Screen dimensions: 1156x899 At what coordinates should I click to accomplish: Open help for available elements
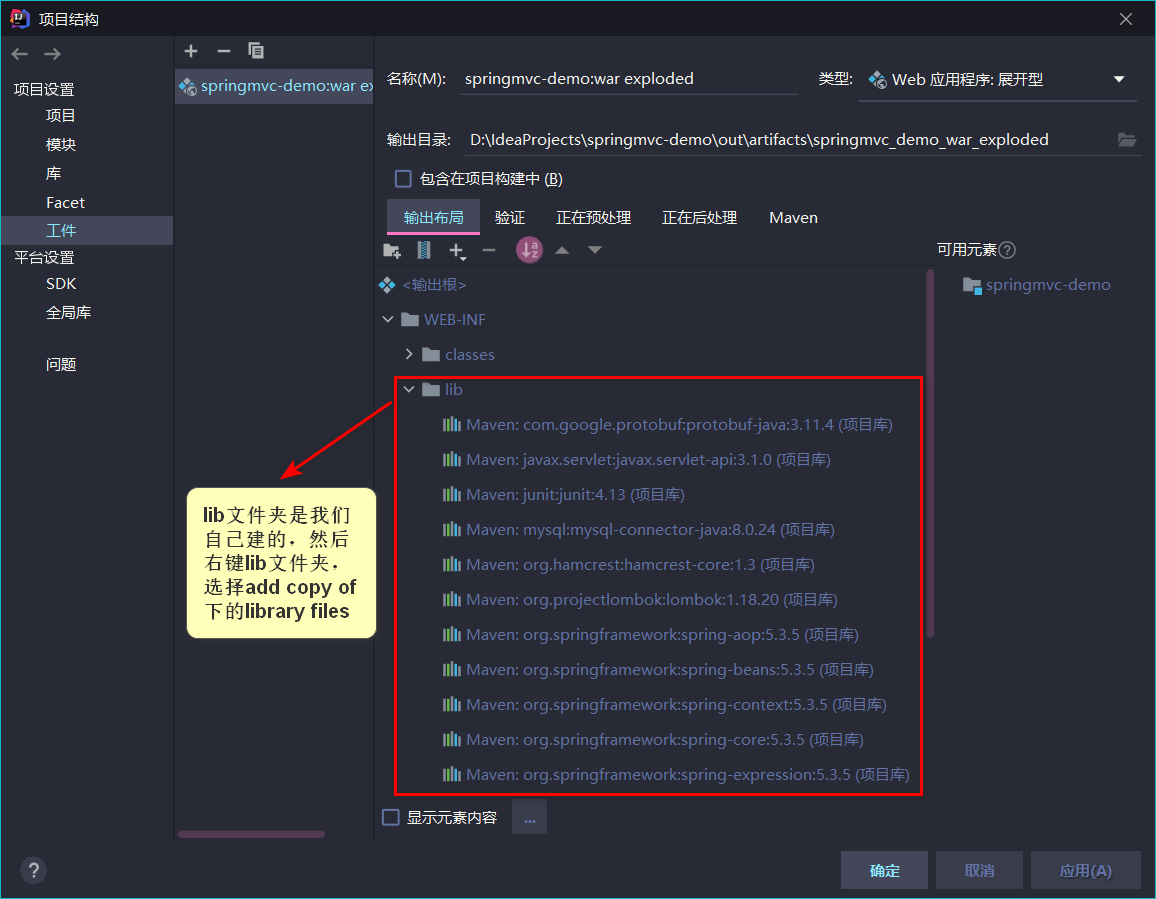tap(1007, 250)
